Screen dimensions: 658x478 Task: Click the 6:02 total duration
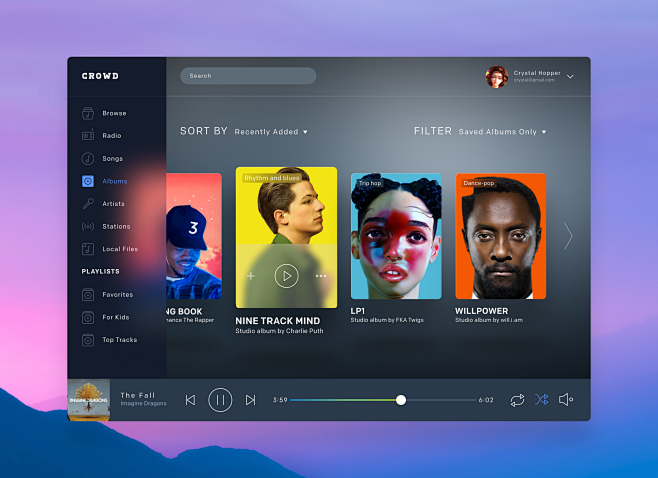click(x=486, y=400)
